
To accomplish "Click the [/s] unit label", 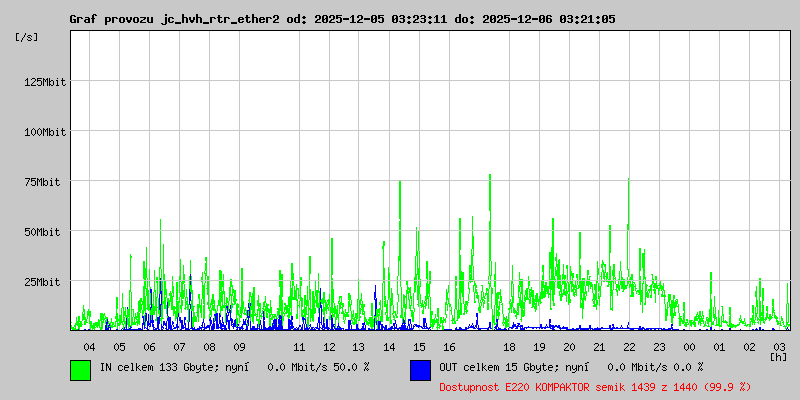I will click(27, 36).
